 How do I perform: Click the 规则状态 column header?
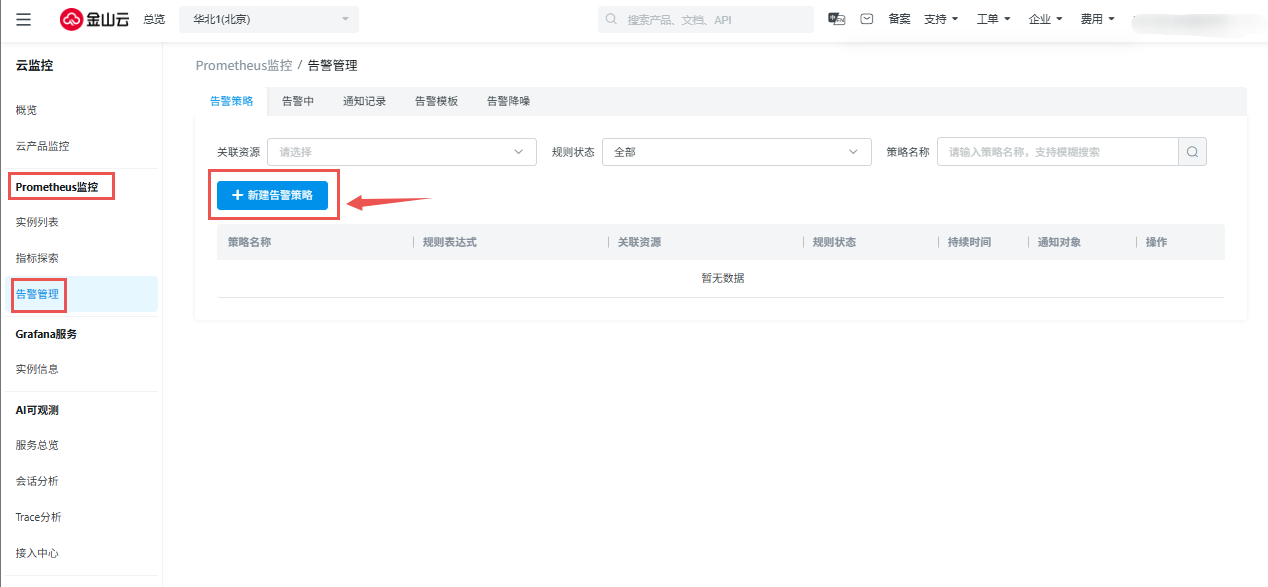834,242
